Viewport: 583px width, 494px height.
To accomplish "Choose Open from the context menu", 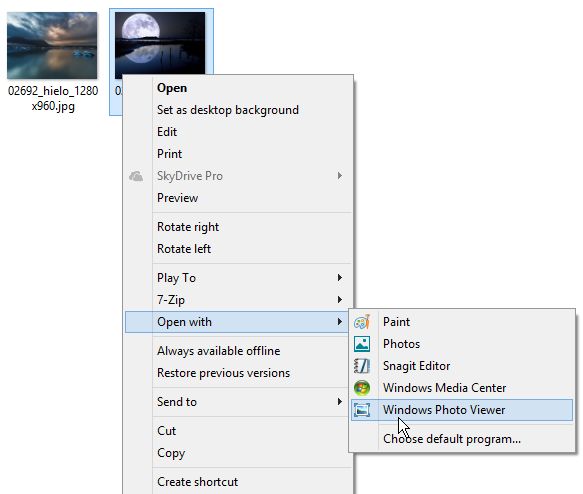I will point(238,88).
